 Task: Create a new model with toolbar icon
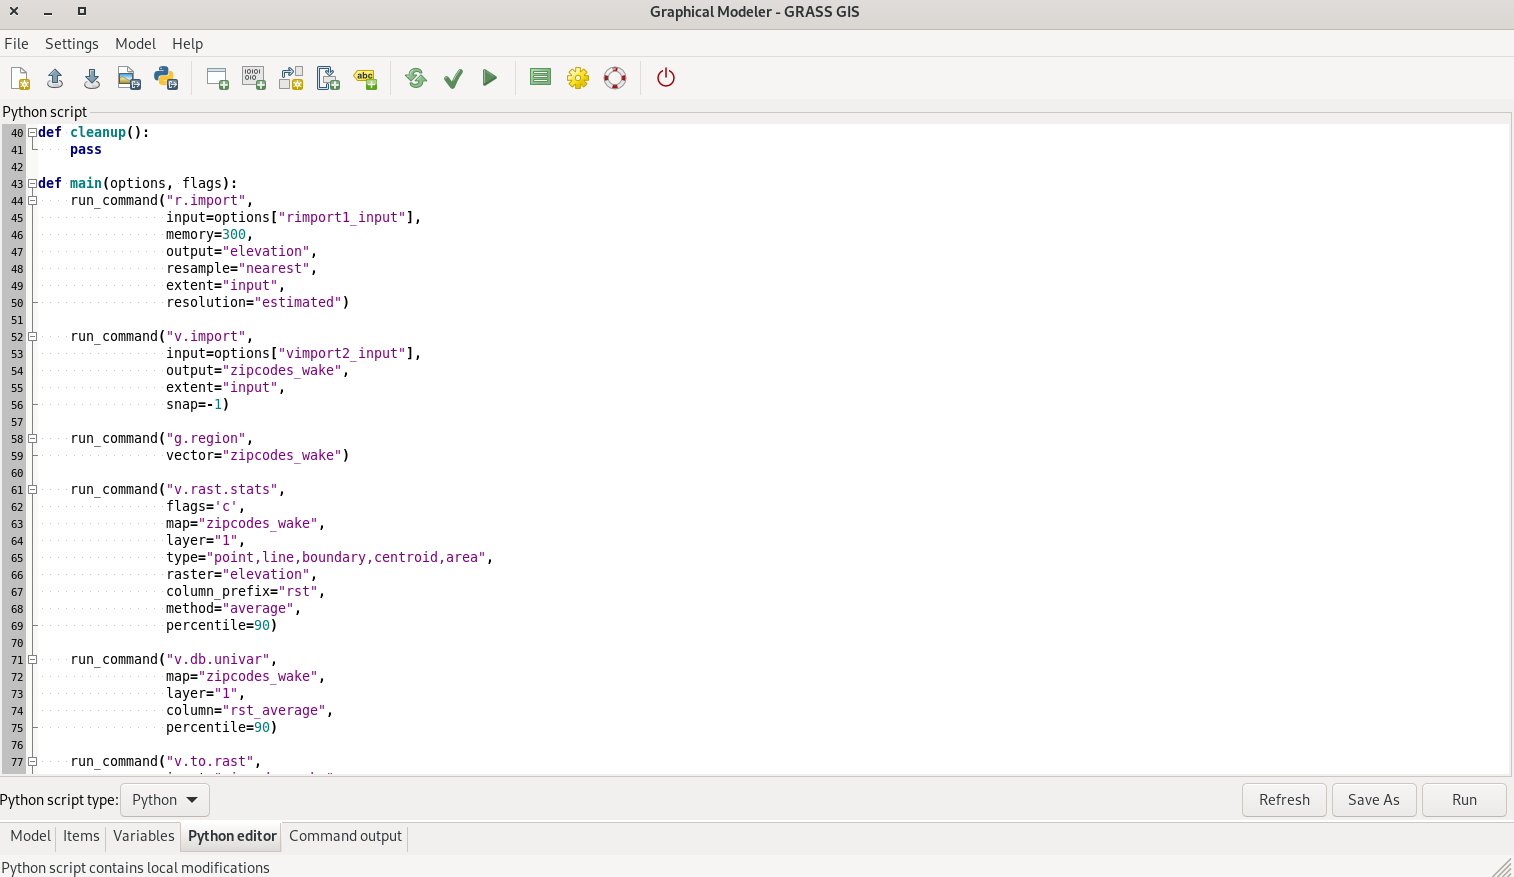20,78
